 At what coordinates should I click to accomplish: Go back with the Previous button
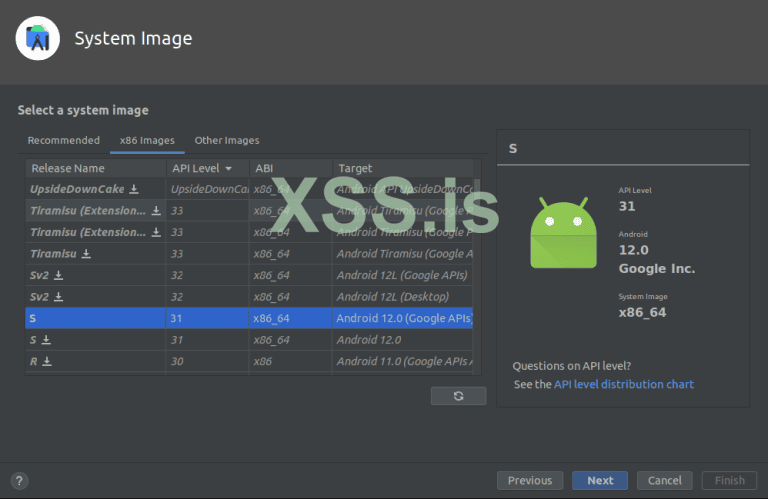530,481
